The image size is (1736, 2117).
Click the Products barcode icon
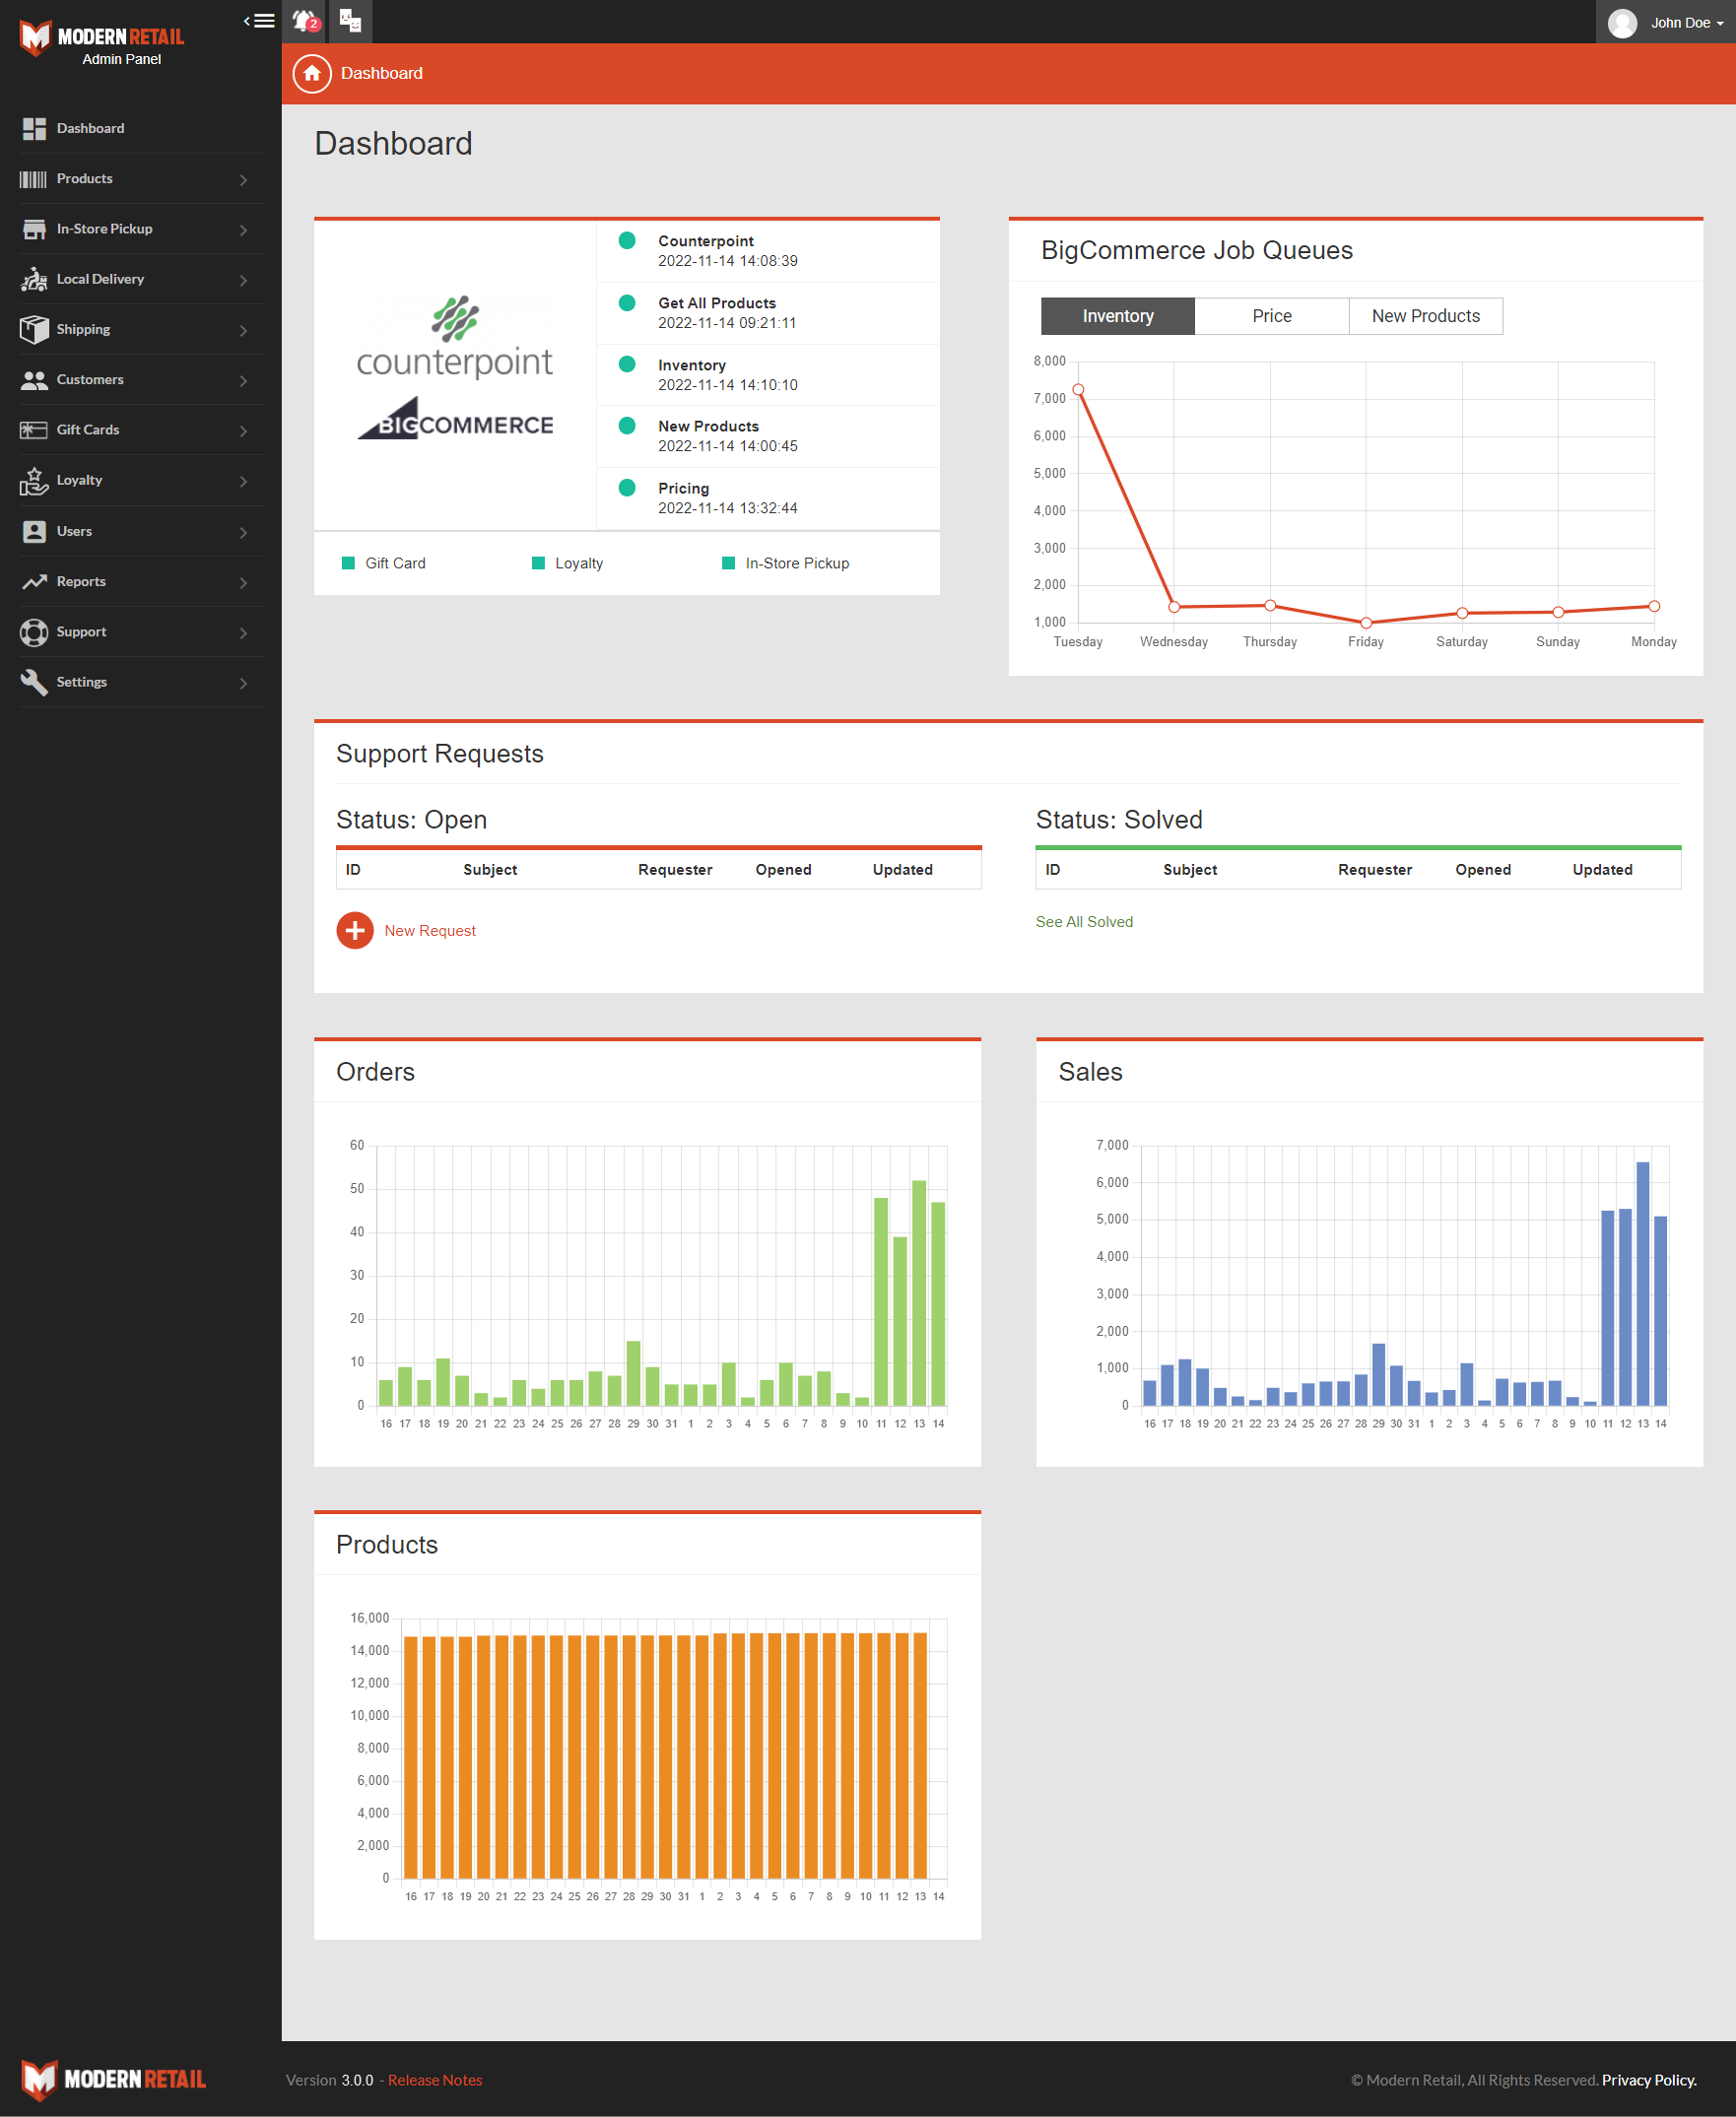(x=34, y=179)
